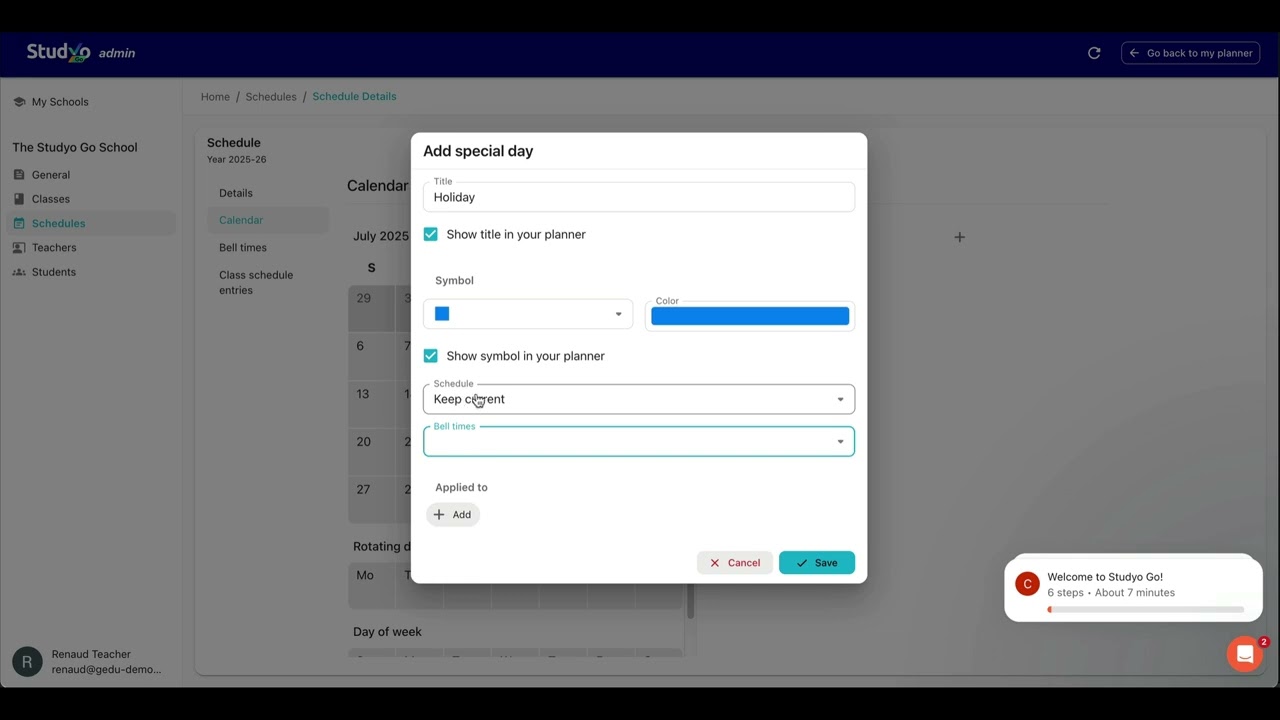Open the Schedule Details breadcrumb
Image resolution: width=1280 pixels, height=720 pixels.
(354, 97)
